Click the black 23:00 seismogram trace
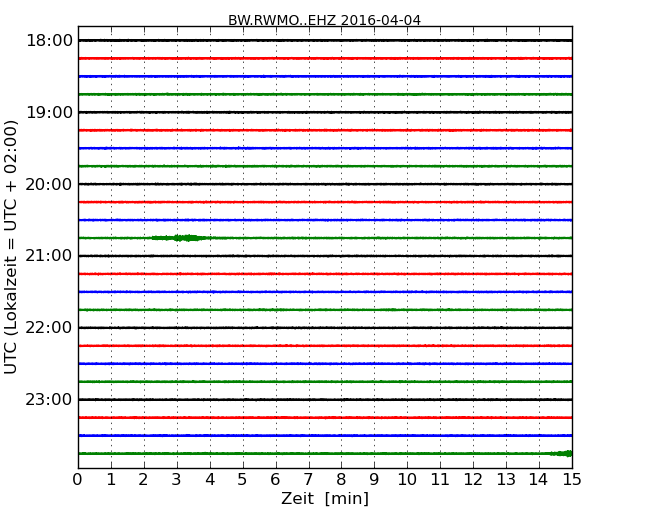This screenshot has width=650, height=520. point(325,399)
